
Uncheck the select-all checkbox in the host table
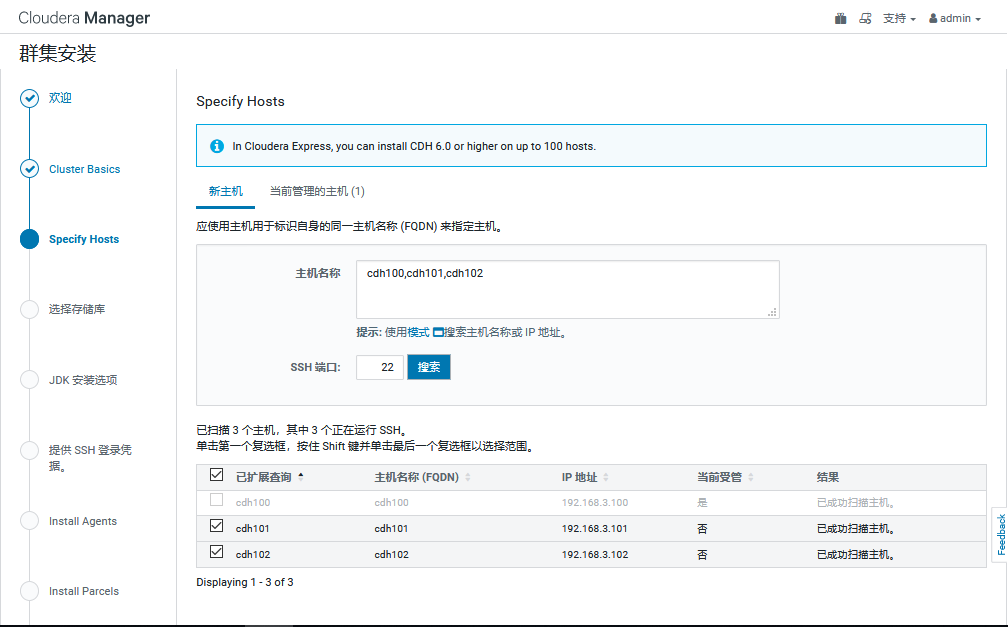point(216,476)
